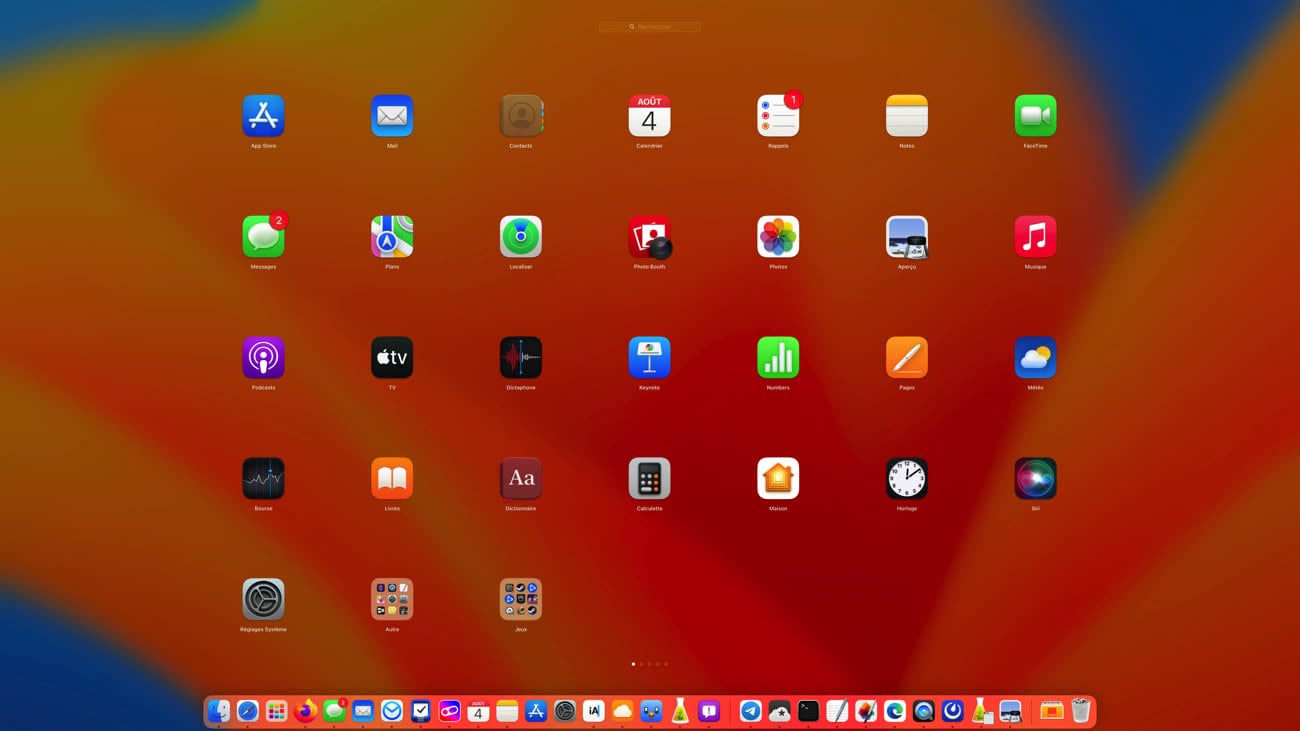Open the Dictaphone voice recorder app

520,358
